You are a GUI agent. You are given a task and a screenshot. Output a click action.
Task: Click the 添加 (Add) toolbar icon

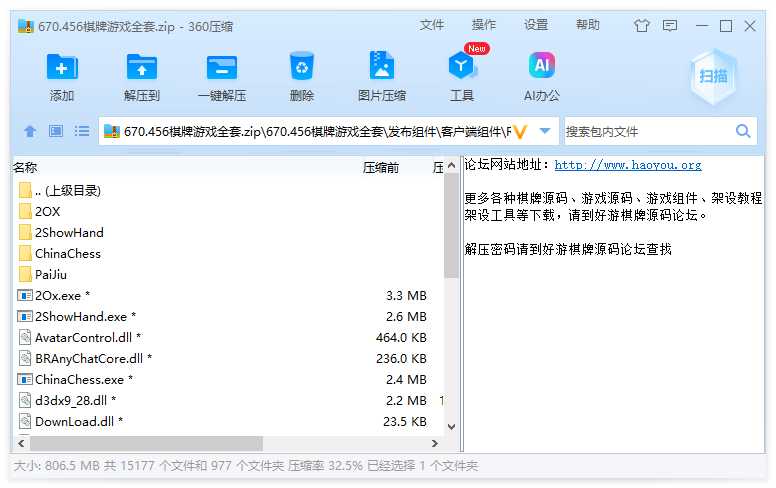[62, 67]
